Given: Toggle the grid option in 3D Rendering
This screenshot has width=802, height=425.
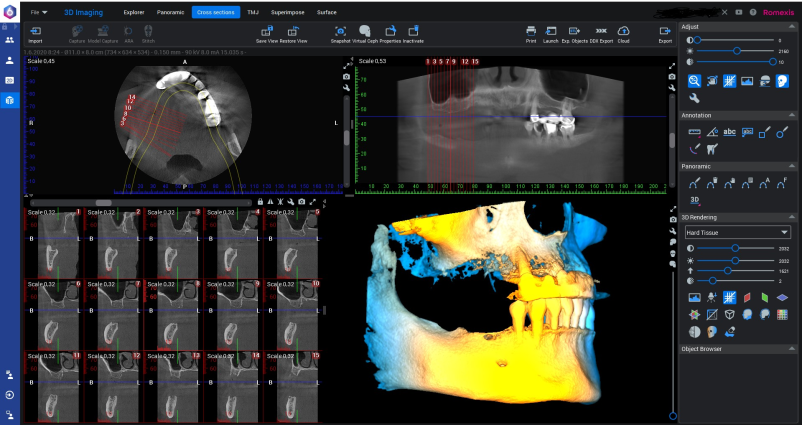Looking at the screenshot, I should click(729, 298).
